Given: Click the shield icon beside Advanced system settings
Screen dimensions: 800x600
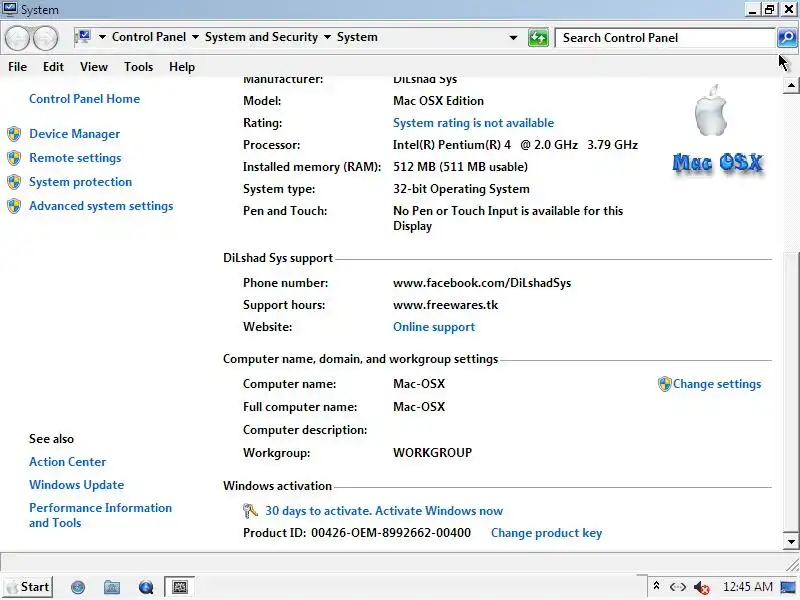Looking at the screenshot, I should (14, 206).
